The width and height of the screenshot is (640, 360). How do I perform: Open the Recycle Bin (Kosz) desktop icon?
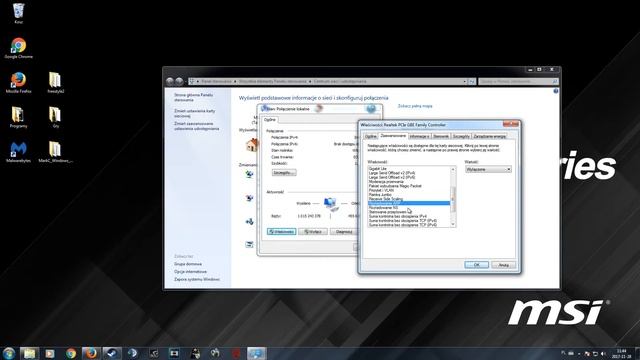tap(18, 13)
